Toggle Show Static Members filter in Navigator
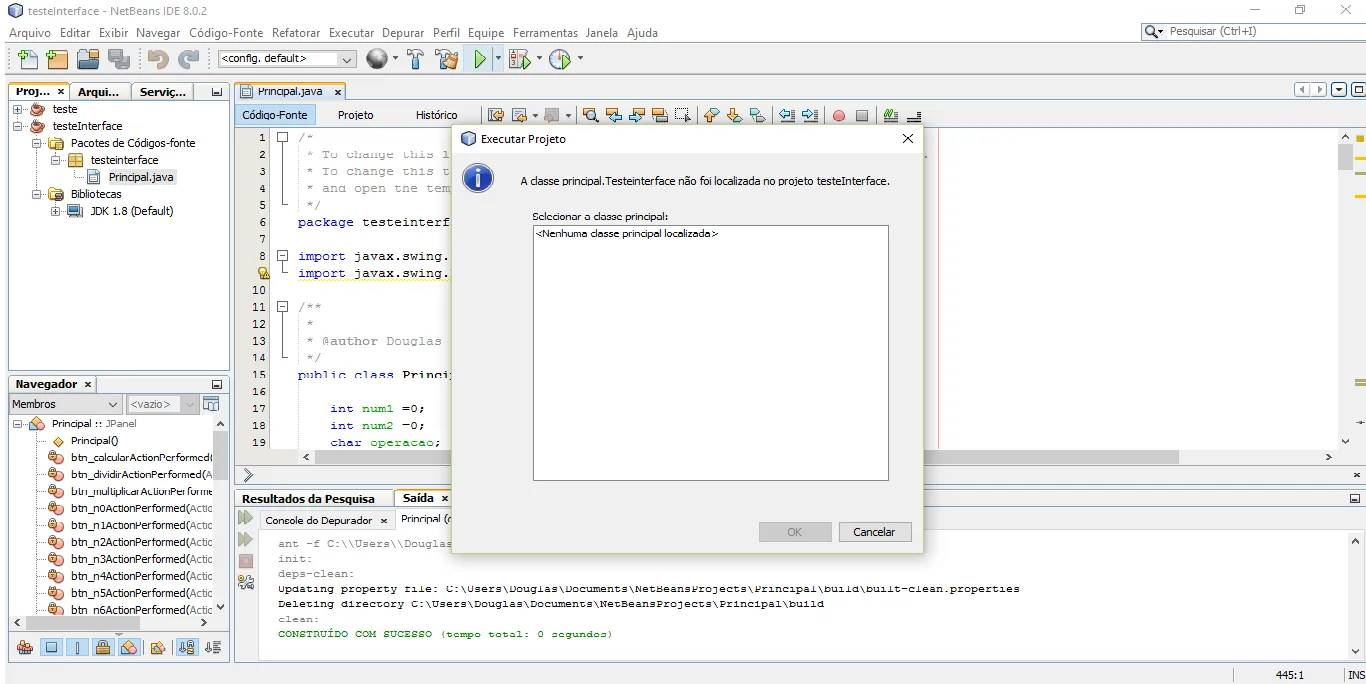The image size is (1366, 684). click(x=78, y=647)
